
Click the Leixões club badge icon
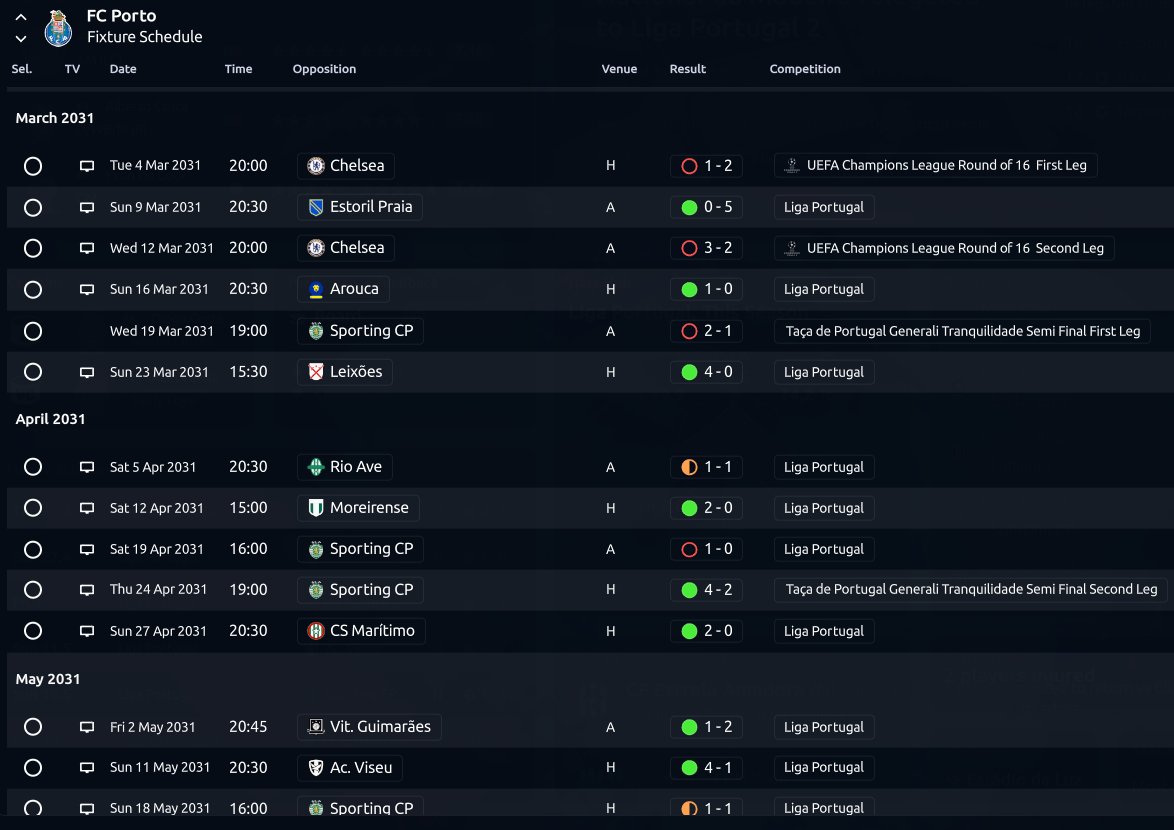pyautogui.click(x=316, y=372)
